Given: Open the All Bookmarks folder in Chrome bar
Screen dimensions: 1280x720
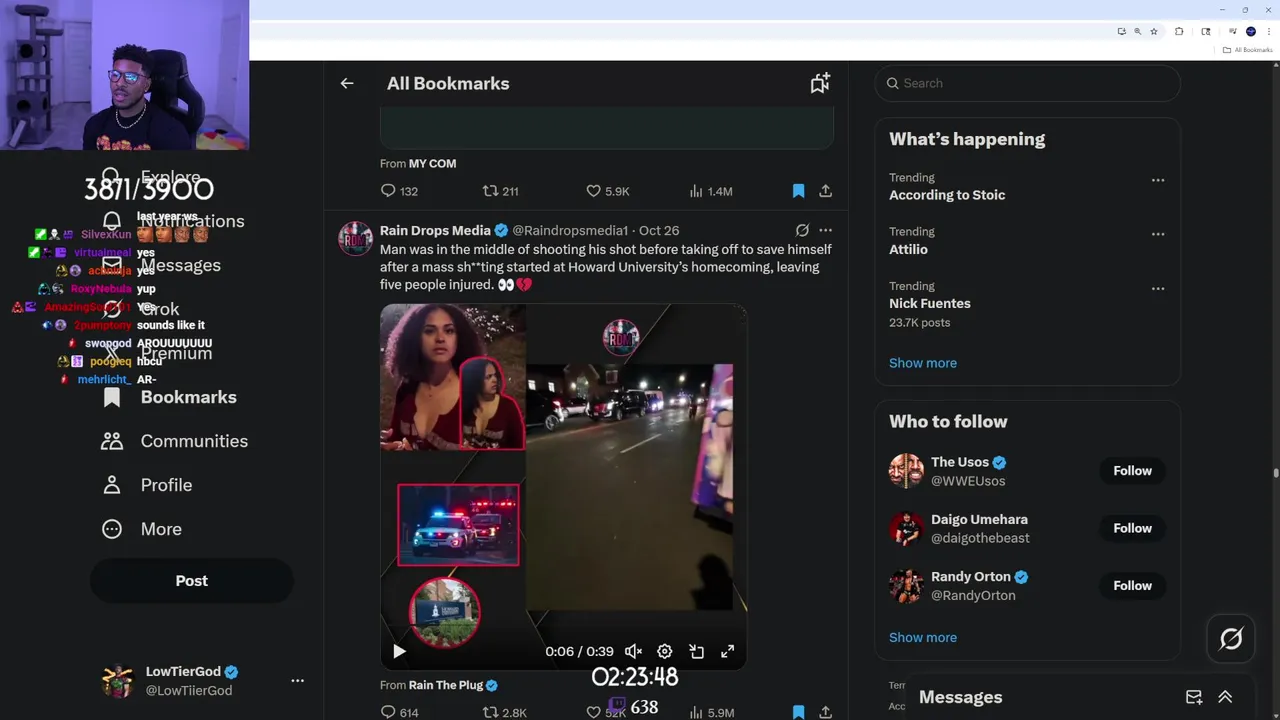Looking at the screenshot, I should point(1247,50).
